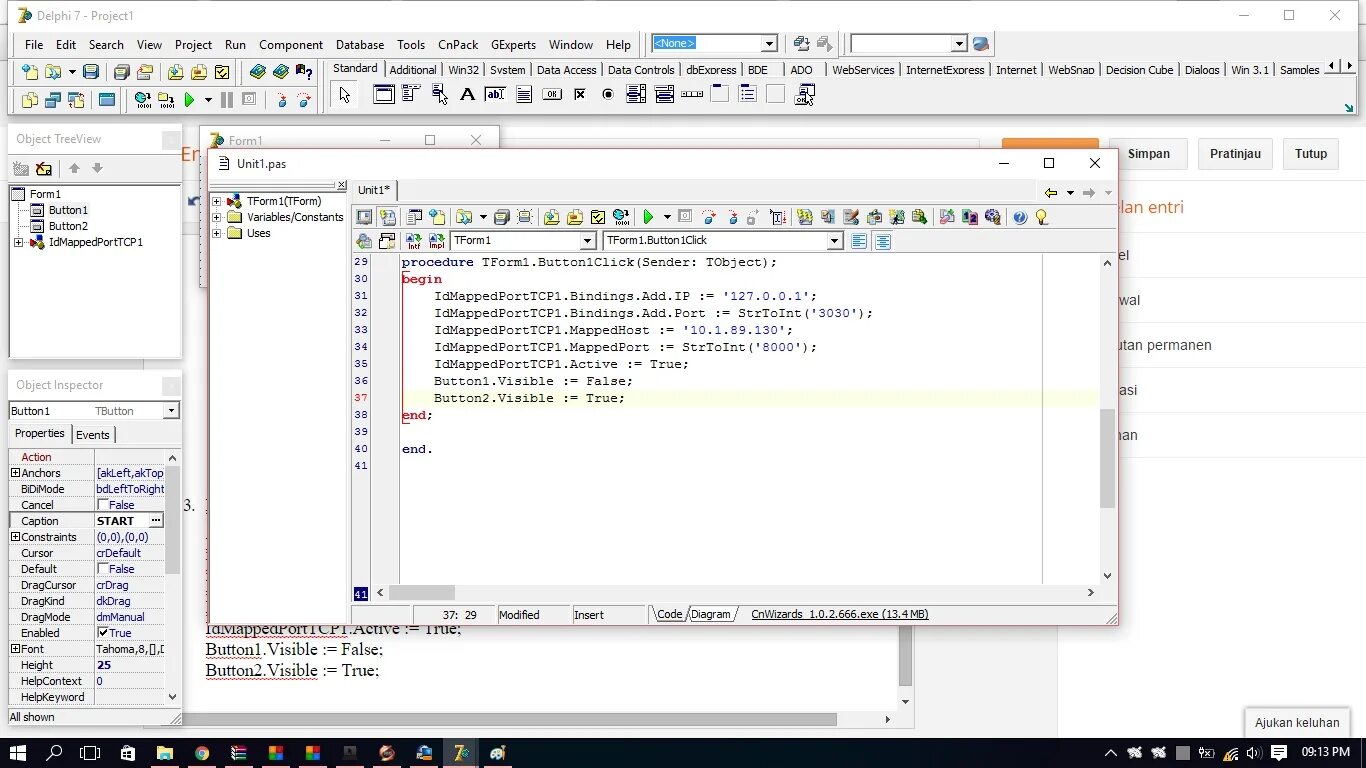The width and height of the screenshot is (1366, 768).
Task: Open the TForm1 class dropdown in editor
Action: [588, 241]
